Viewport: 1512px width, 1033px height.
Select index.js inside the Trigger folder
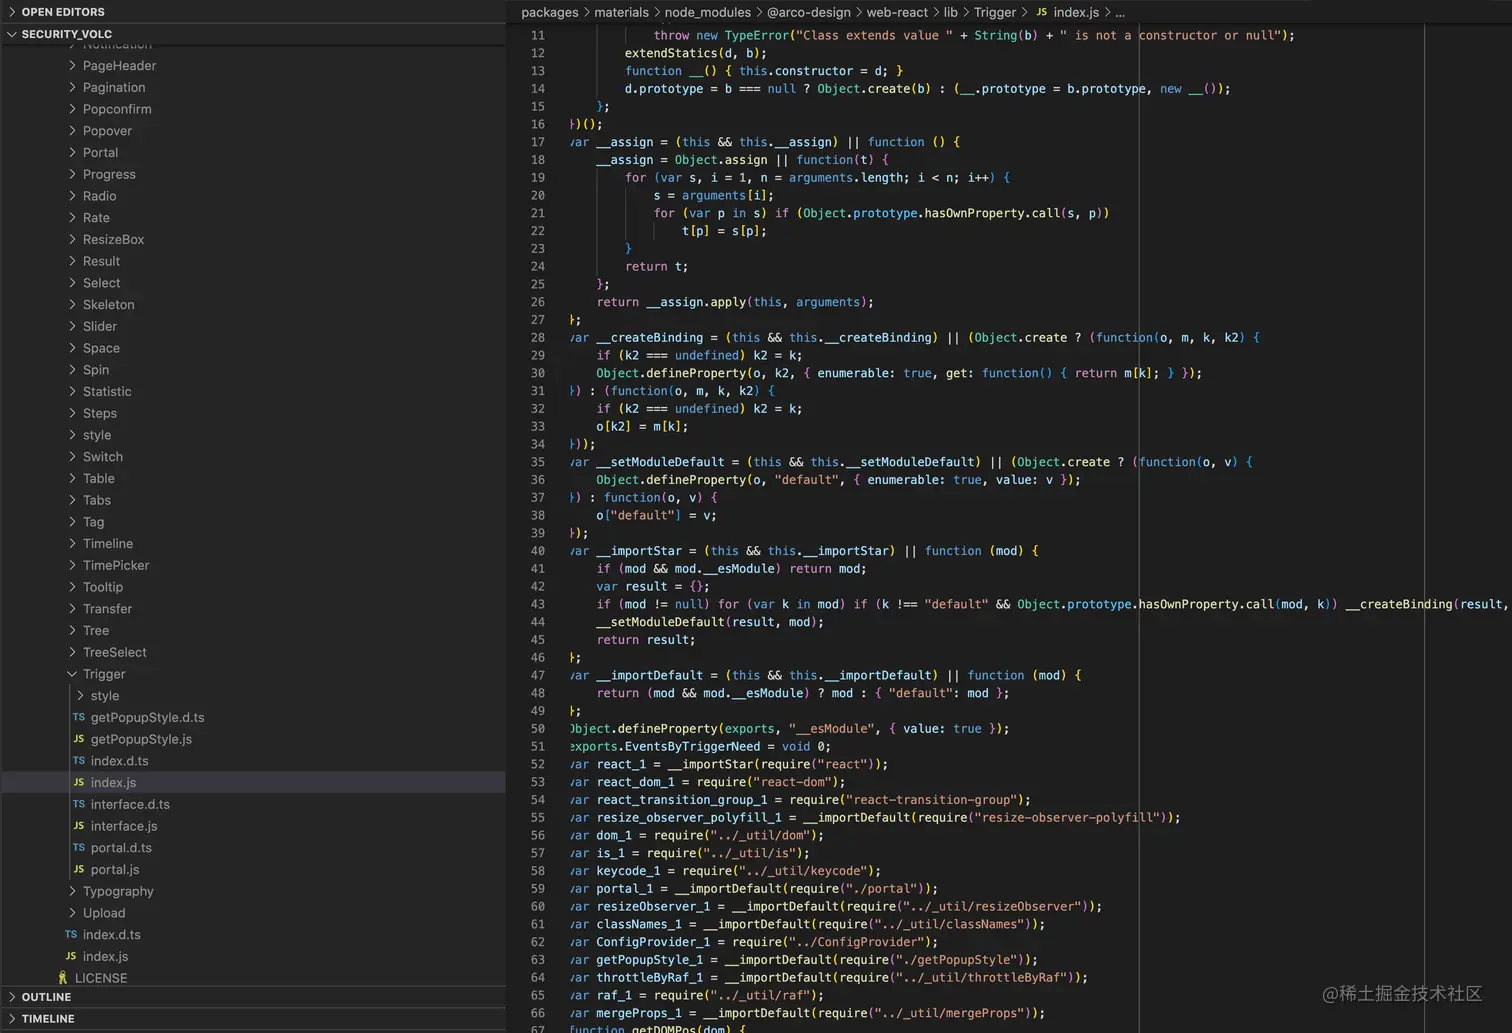113,782
